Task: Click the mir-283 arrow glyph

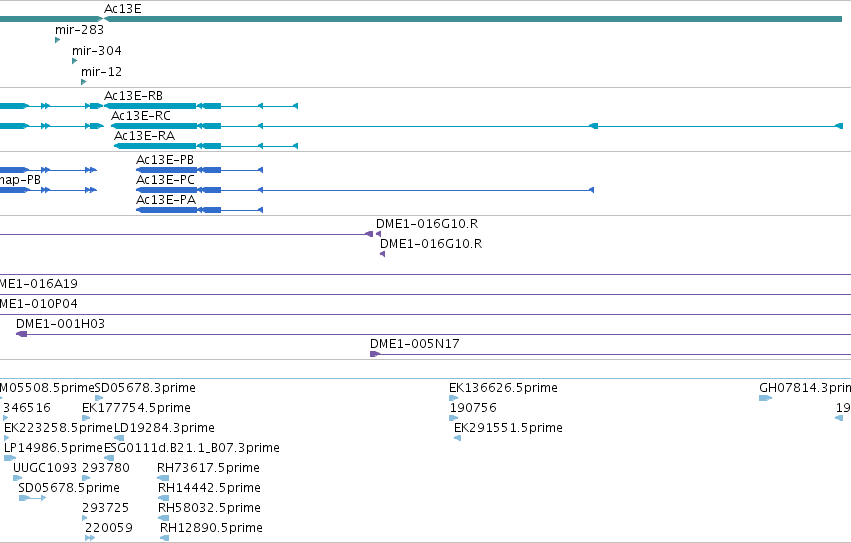Action: (58, 40)
